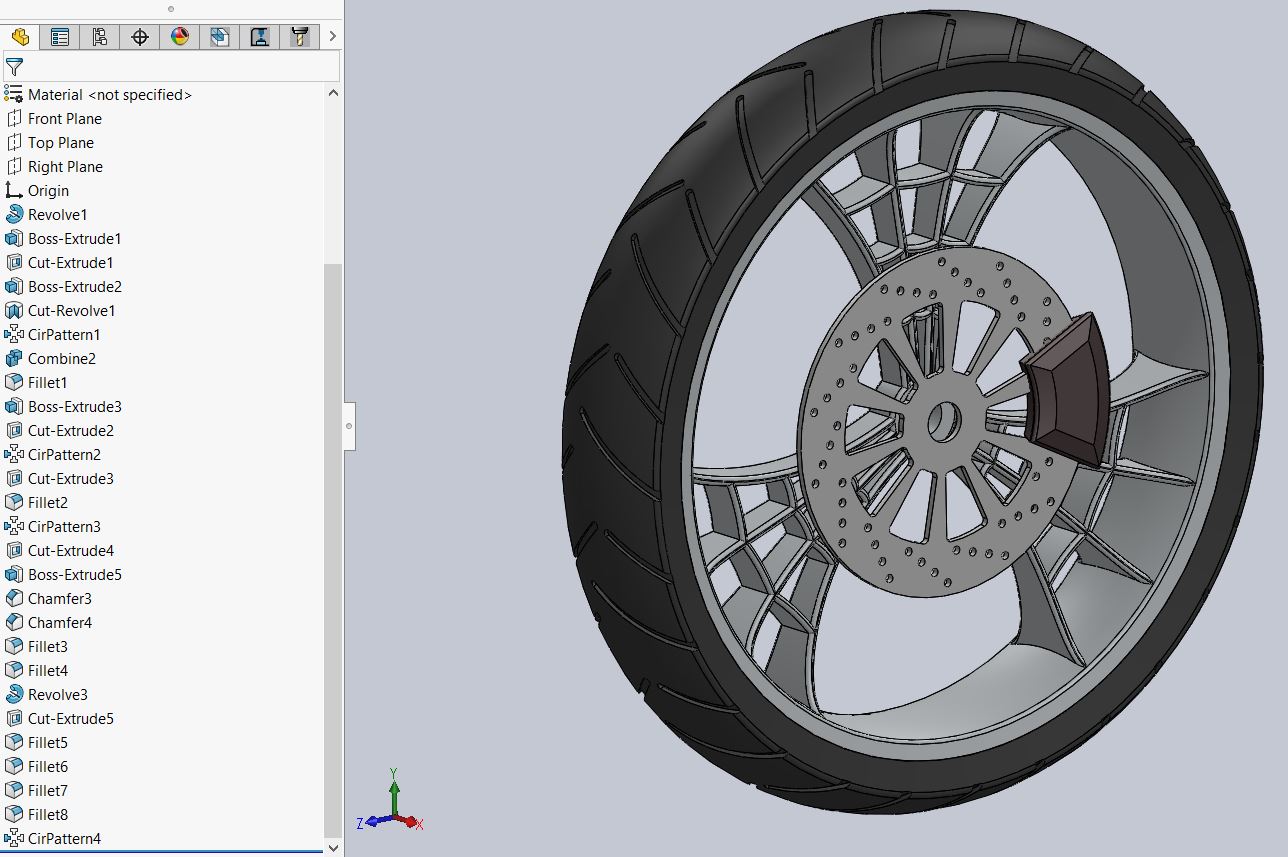Select the DimXpertManager crosshair icon
This screenshot has height=857, width=1288.
139,36
